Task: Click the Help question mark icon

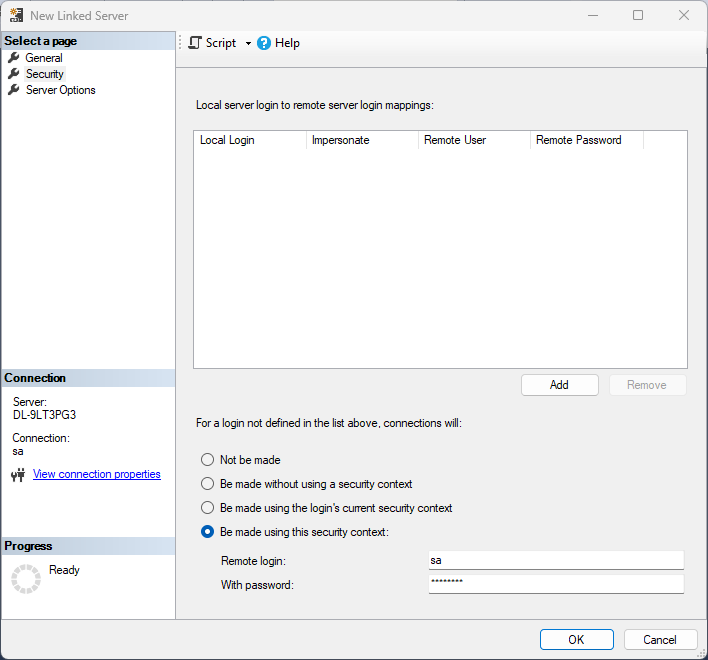Action: [264, 43]
